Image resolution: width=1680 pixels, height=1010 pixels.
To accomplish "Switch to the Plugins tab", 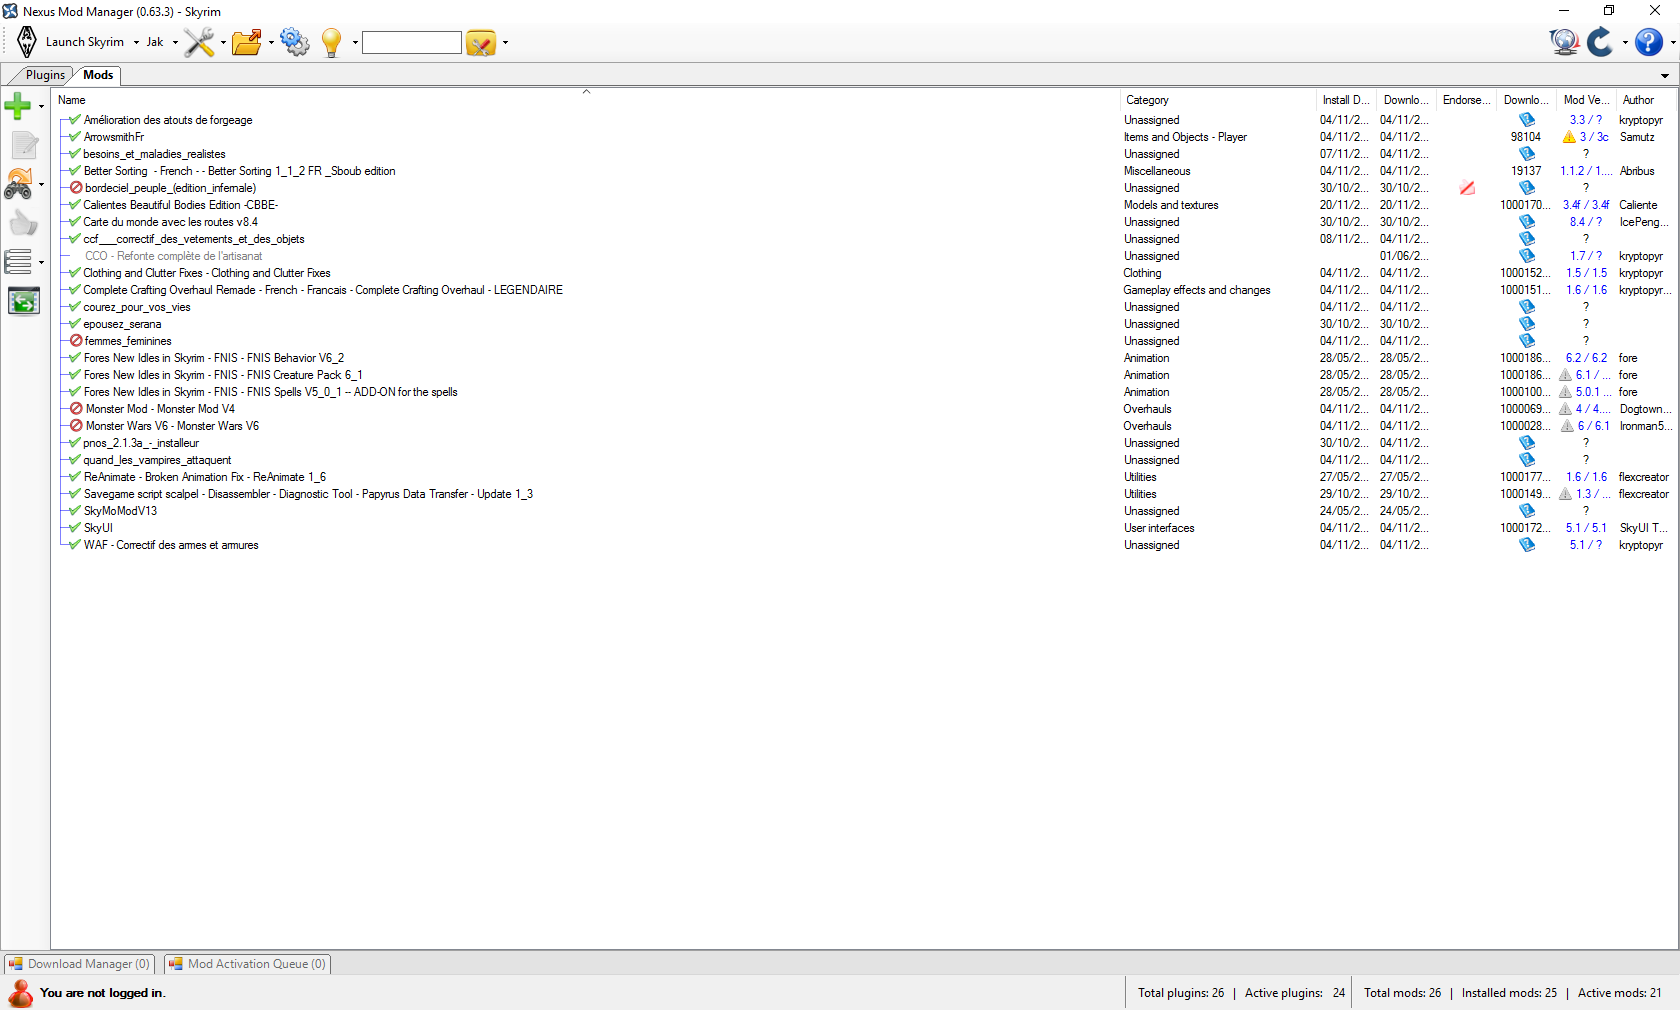I will click(x=45, y=75).
